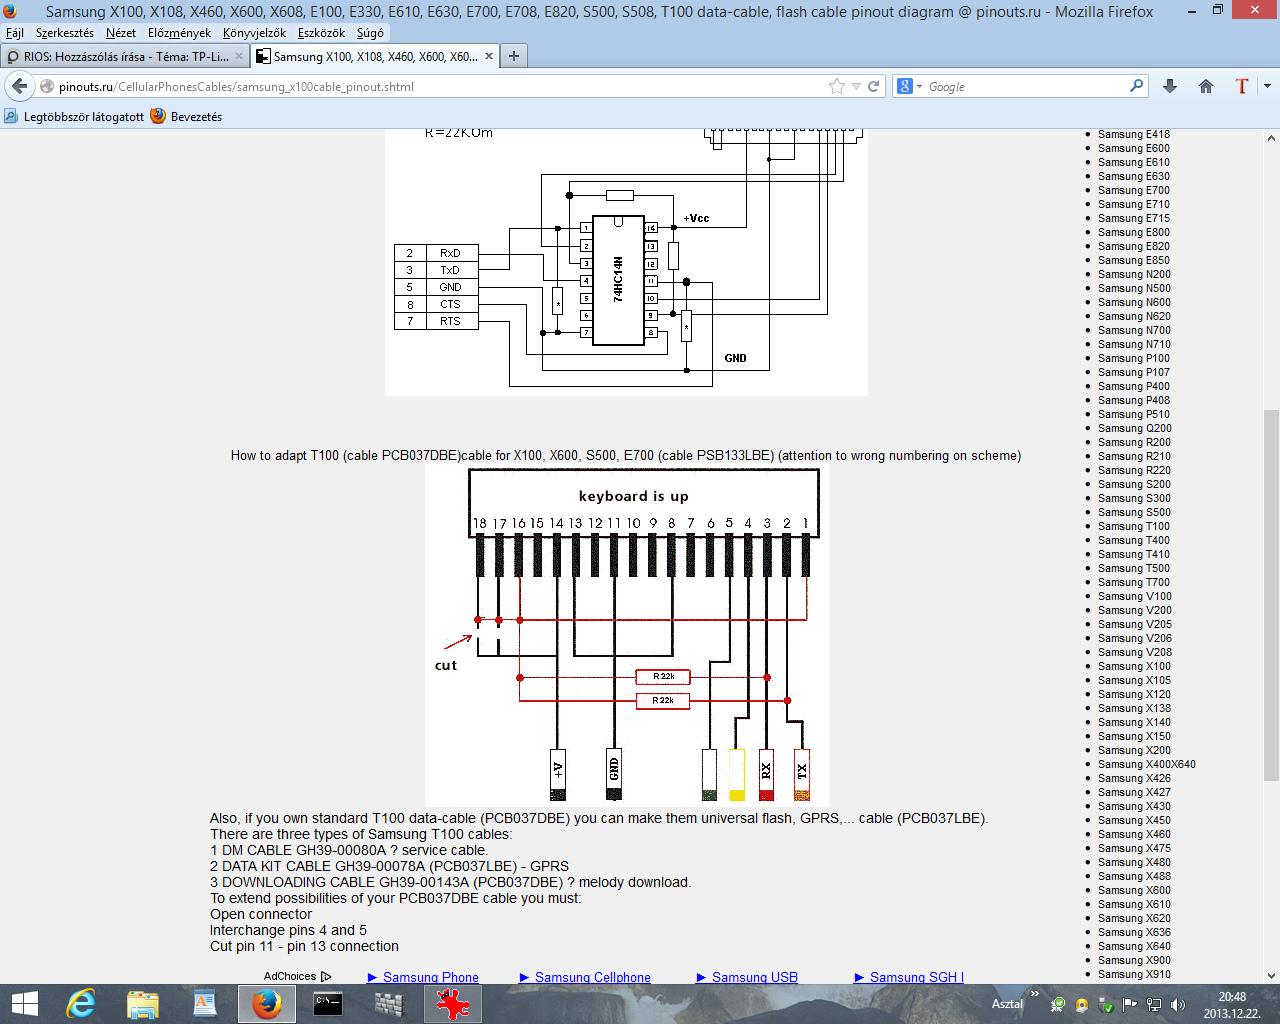Reload the page with the refresh icon
The height and width of the screenshot is (1024, 1280).
[x=873, y=87]
